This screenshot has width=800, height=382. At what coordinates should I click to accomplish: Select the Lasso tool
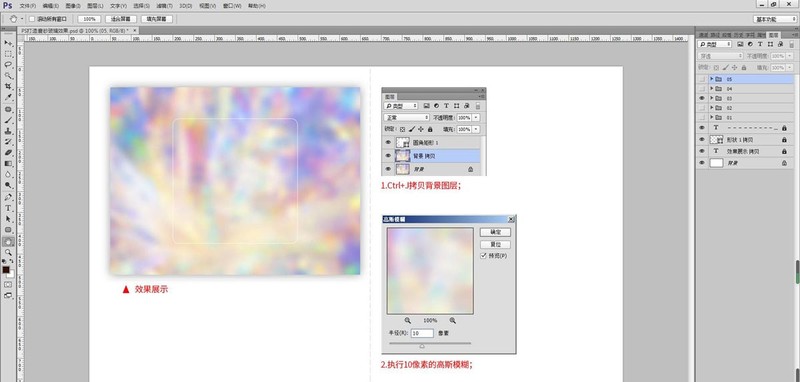tap(8, 65)
